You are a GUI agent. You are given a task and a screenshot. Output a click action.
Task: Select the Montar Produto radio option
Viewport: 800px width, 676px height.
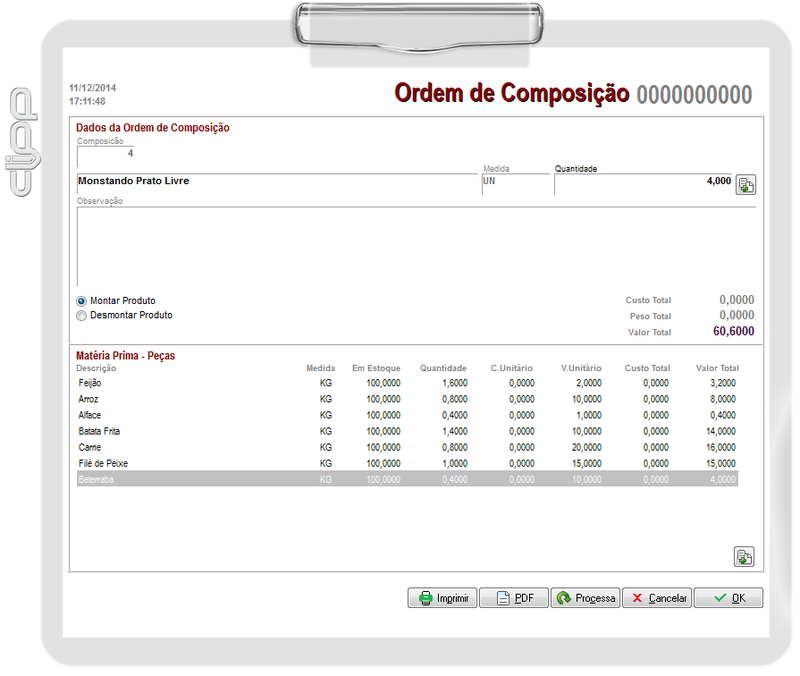pyautogui.click(x=82, y=301)
